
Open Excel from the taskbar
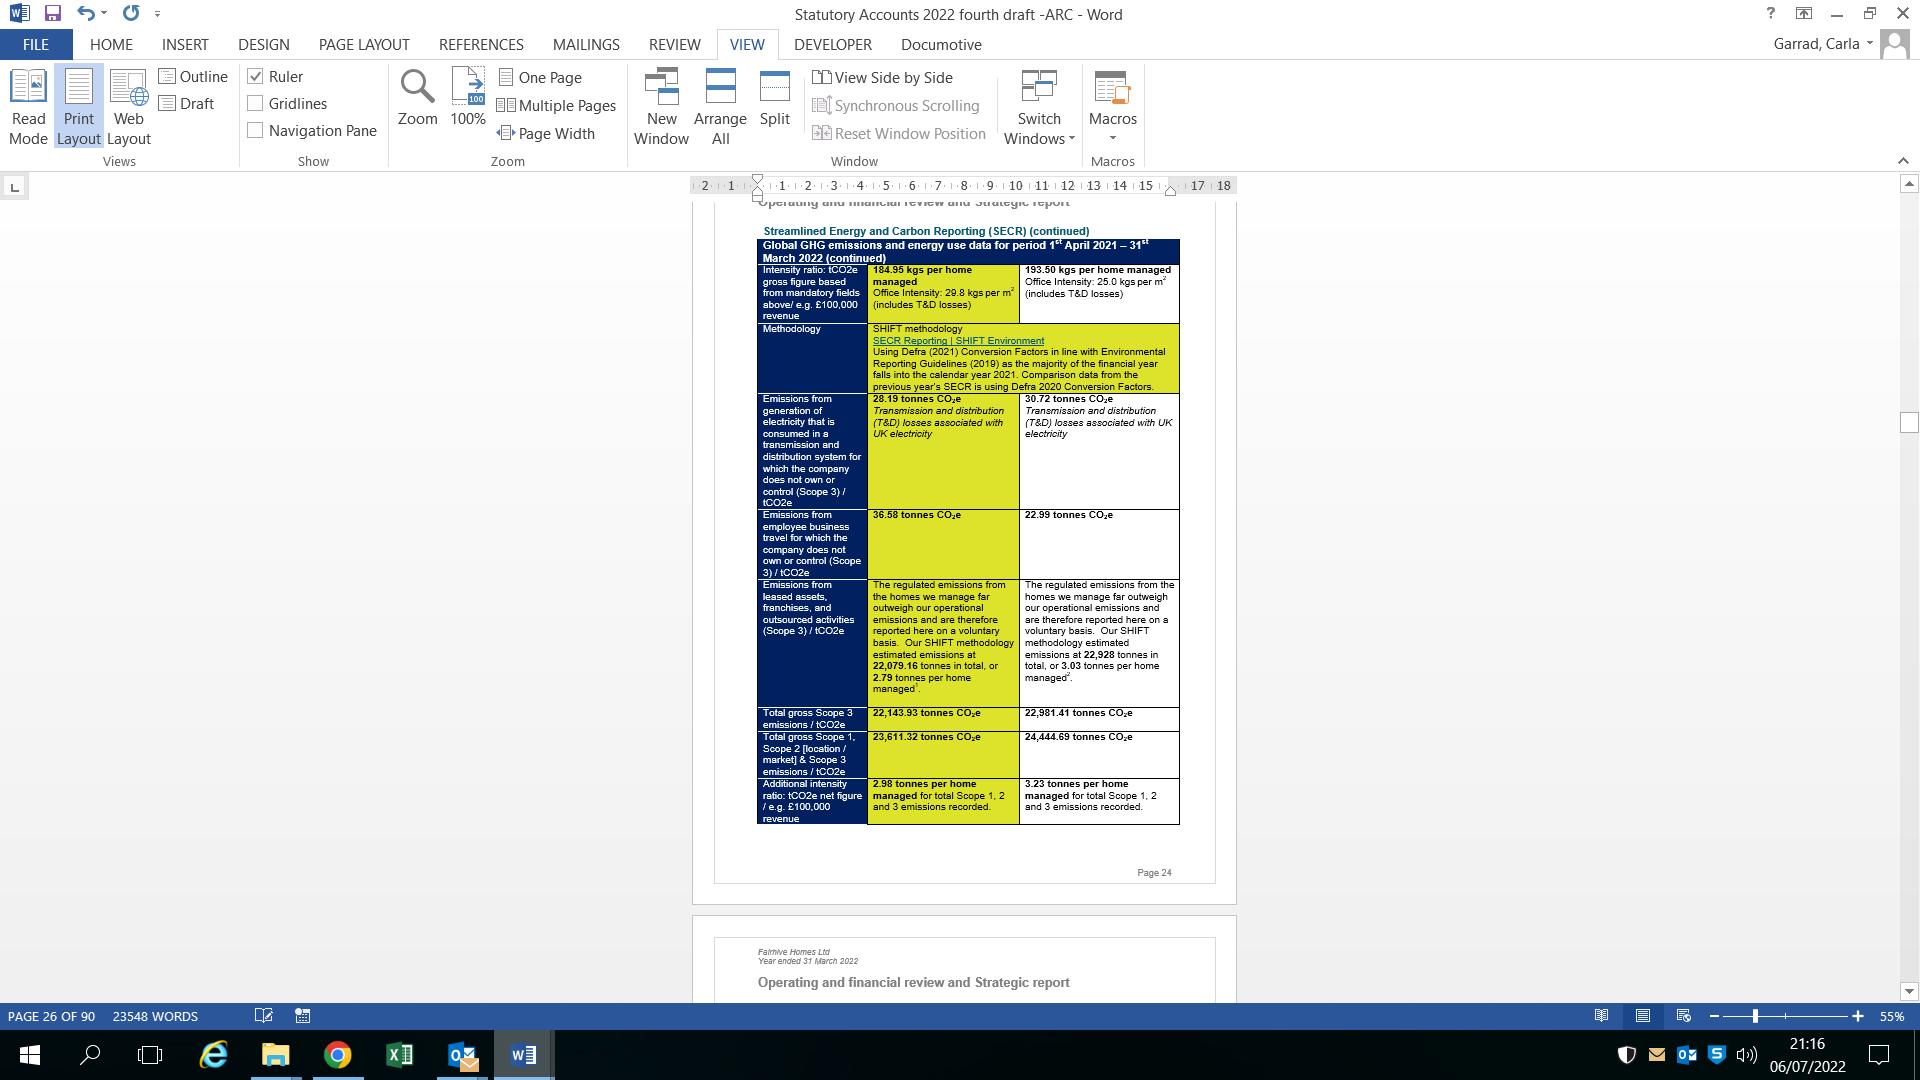[399, 1055]
